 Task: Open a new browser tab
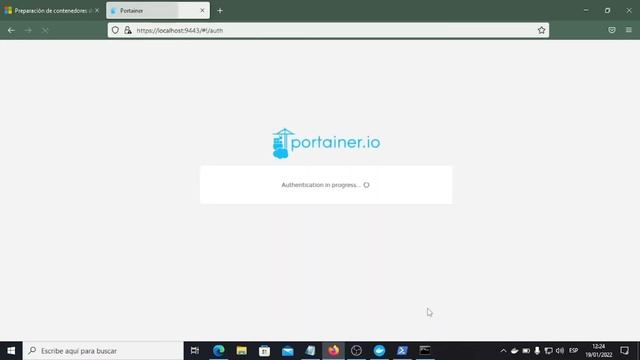[x=220, y=11]
